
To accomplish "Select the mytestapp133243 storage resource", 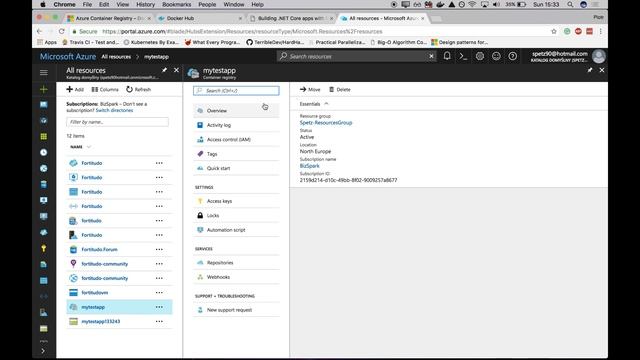I will (100, 322).
